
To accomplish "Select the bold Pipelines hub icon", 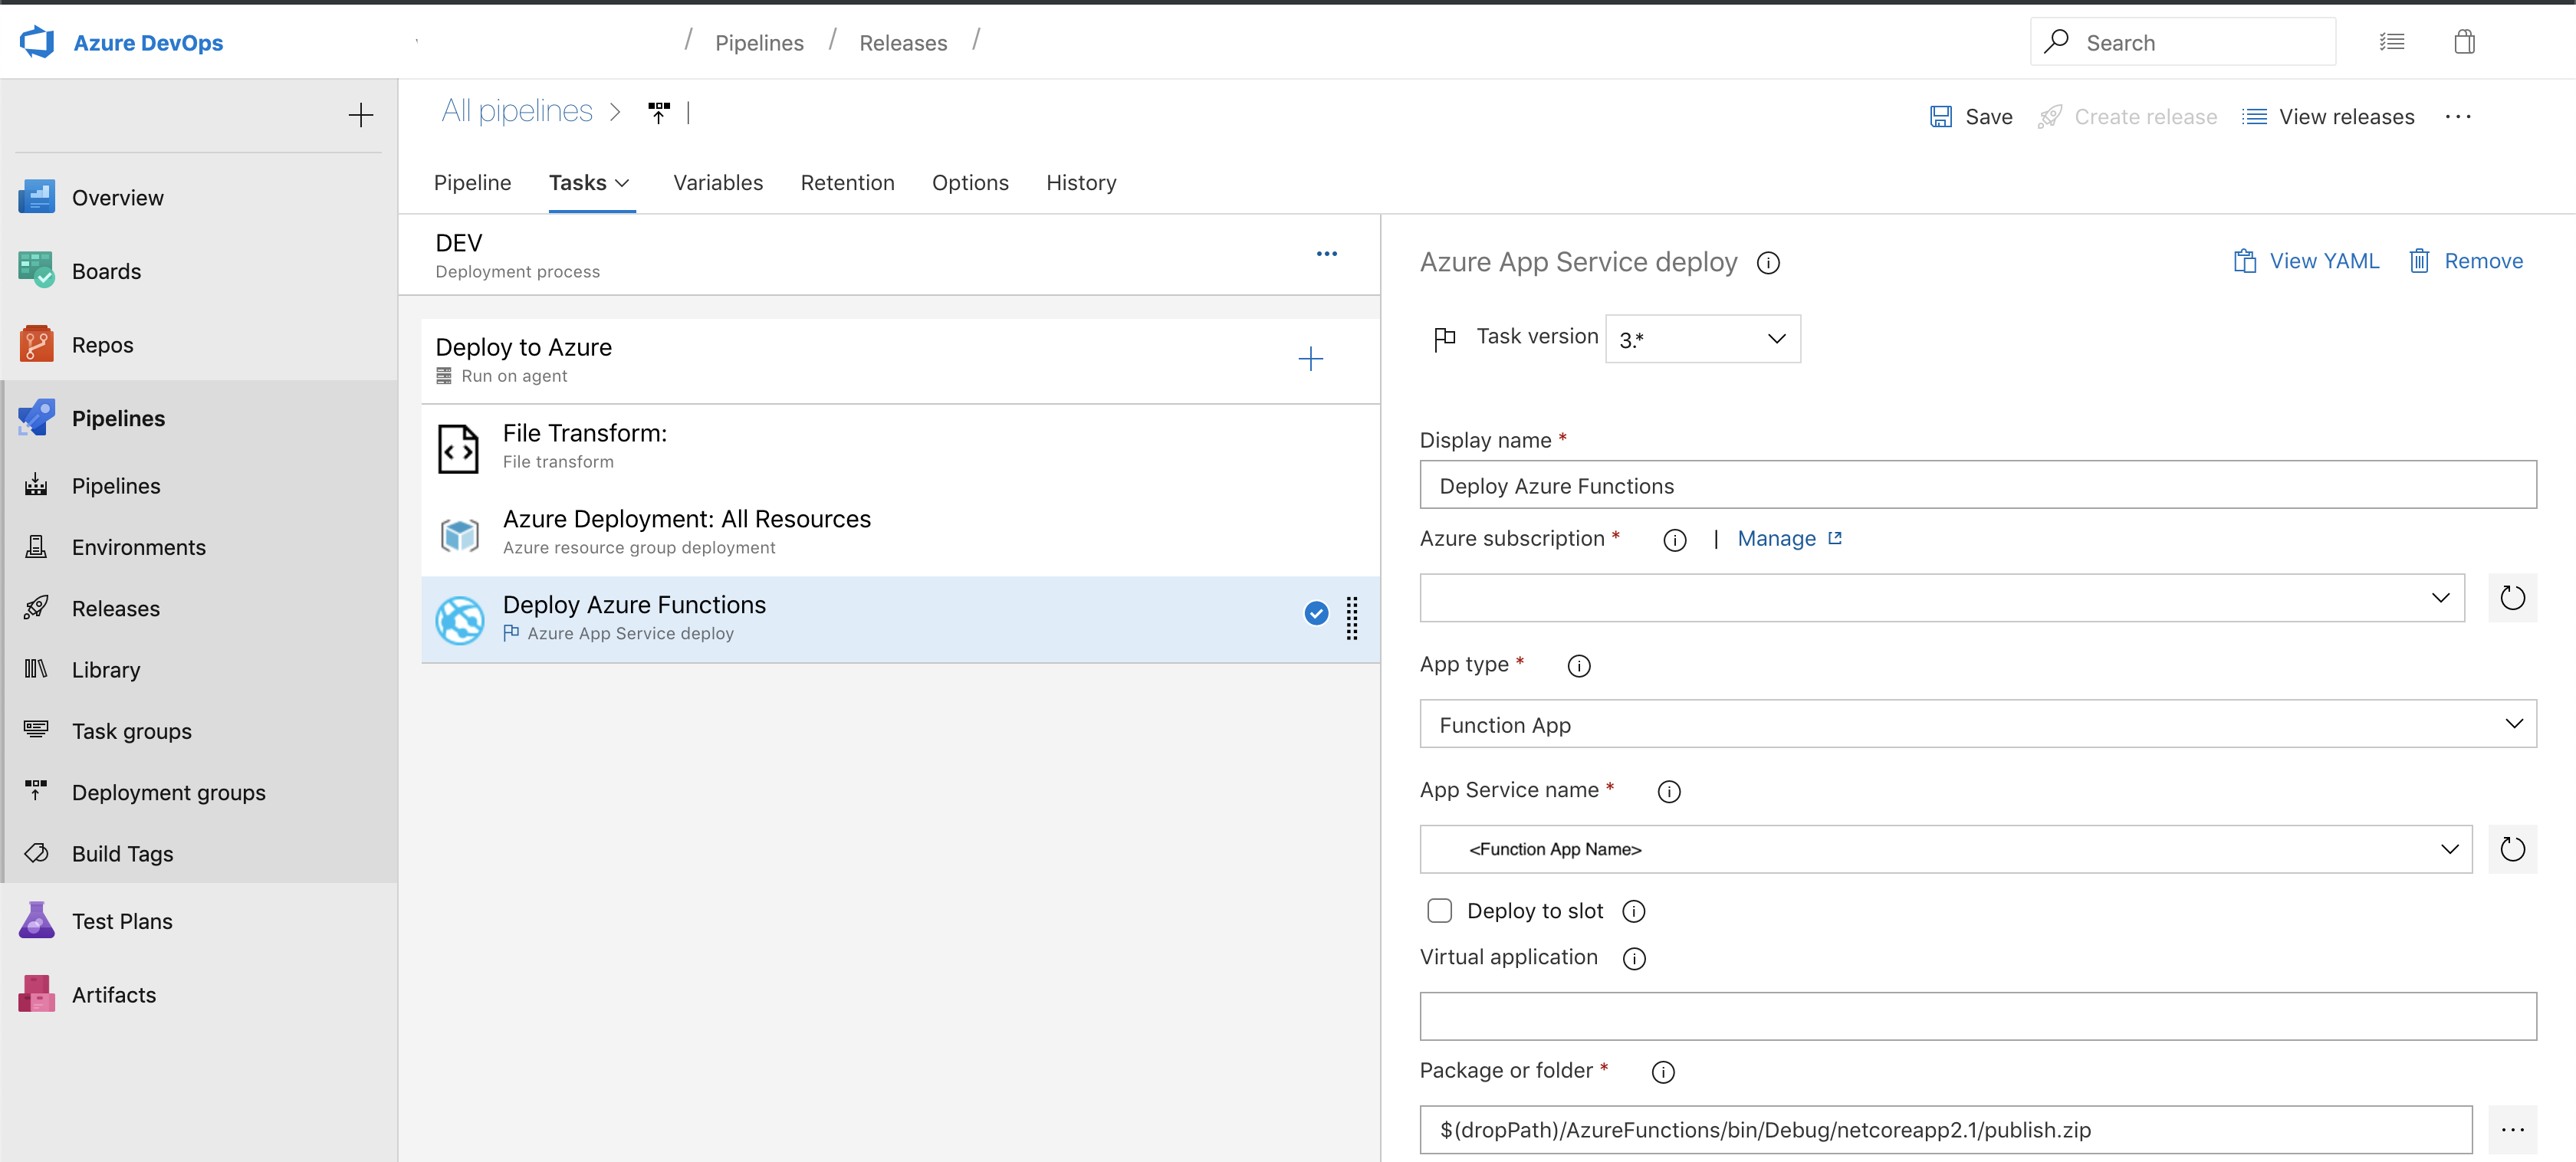I will tap(37, 418).
